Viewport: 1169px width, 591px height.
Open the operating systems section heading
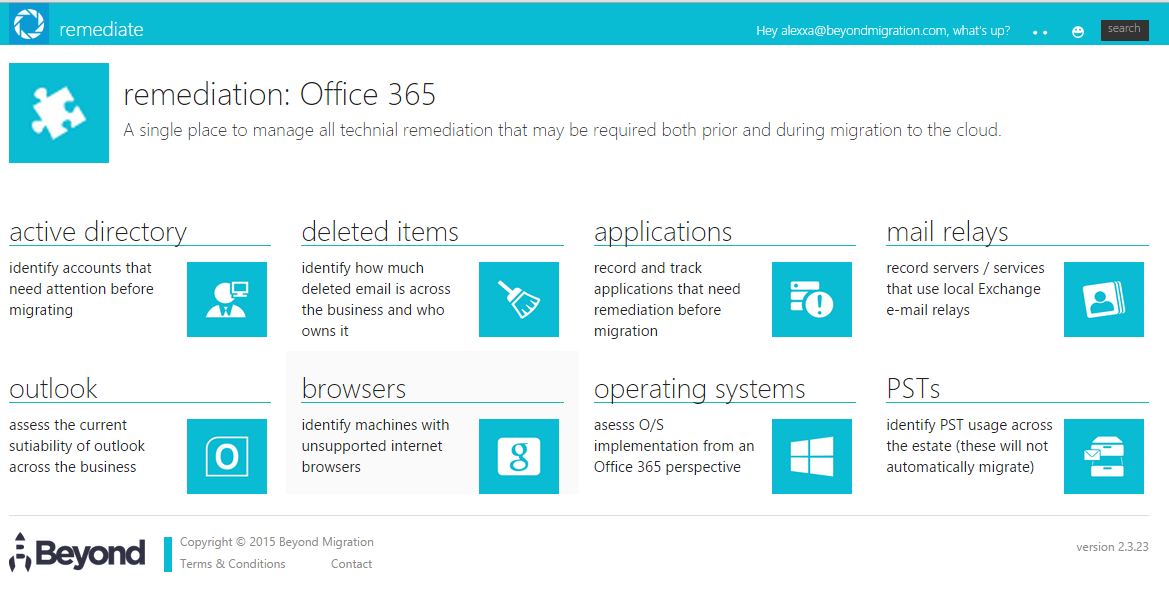699,389
